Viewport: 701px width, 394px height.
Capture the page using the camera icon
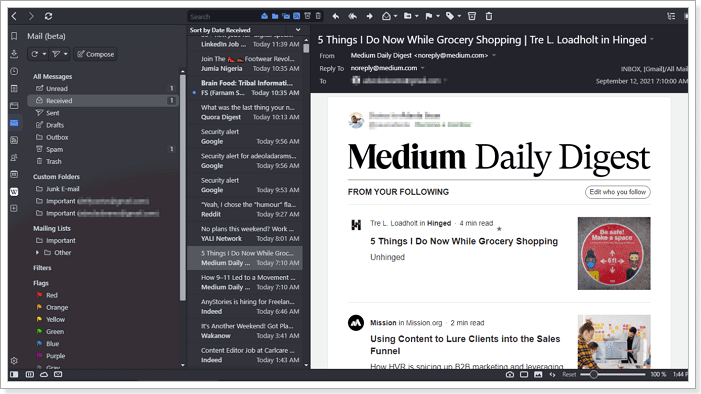[510, 374]
